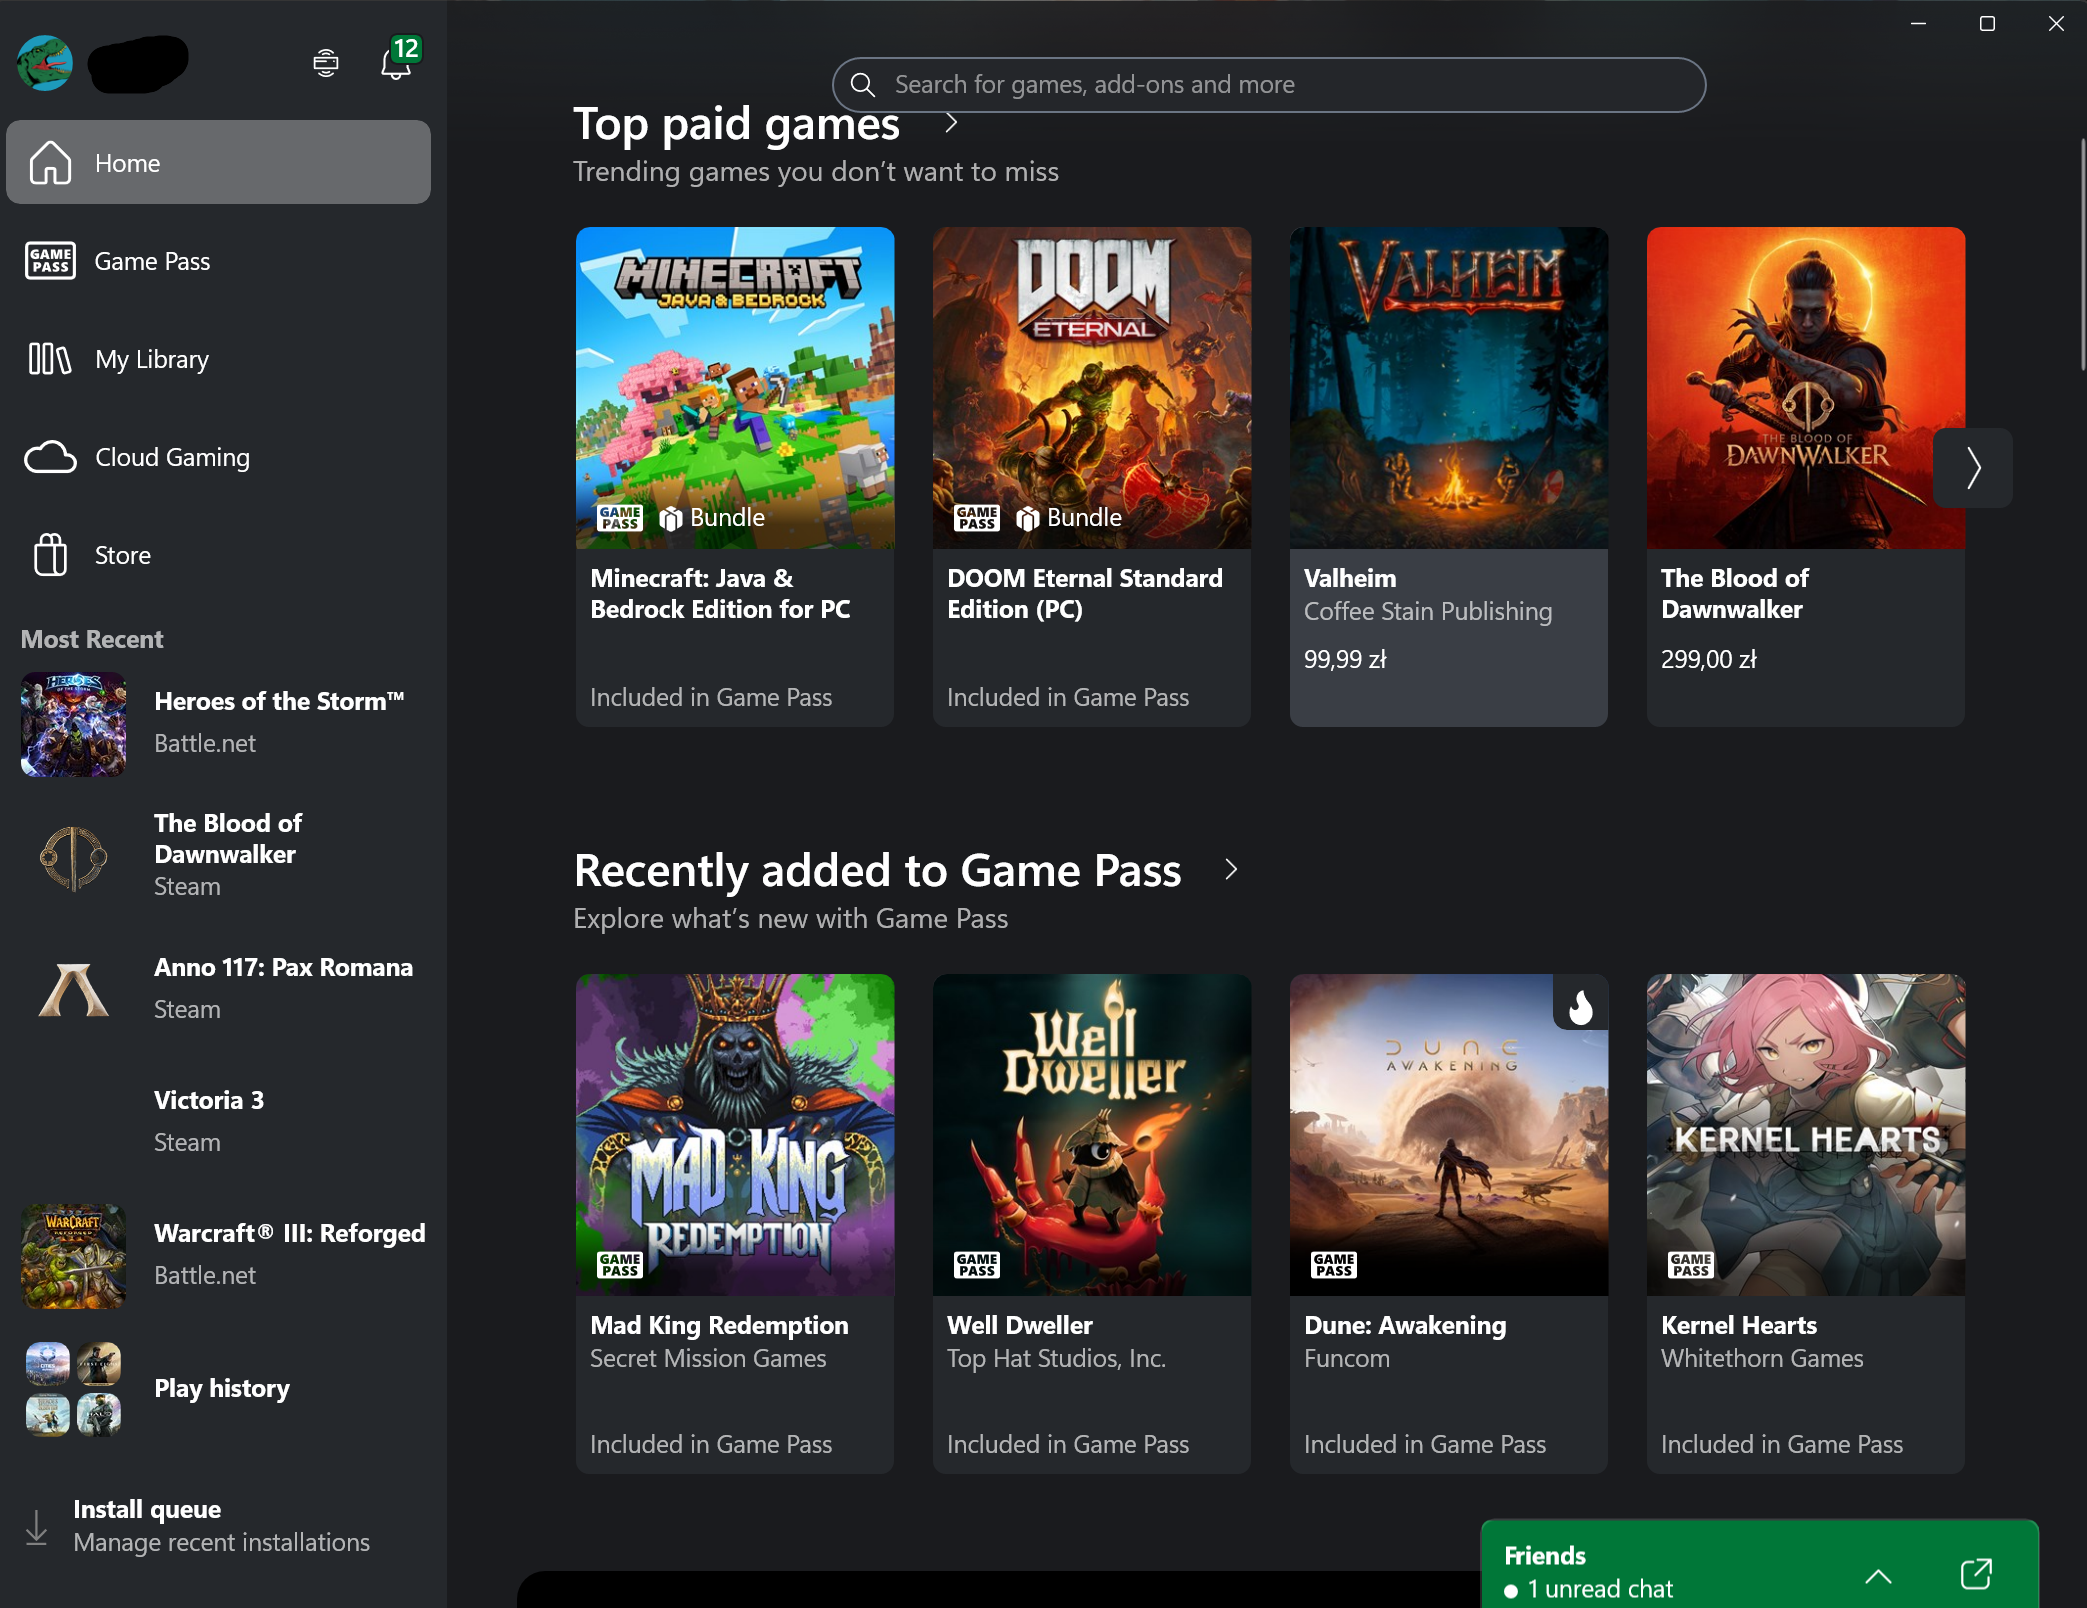This screenshot has height=1608, width=2087.
Task: Expand Recently added to Game Pass chevron
Action: 1231,870
